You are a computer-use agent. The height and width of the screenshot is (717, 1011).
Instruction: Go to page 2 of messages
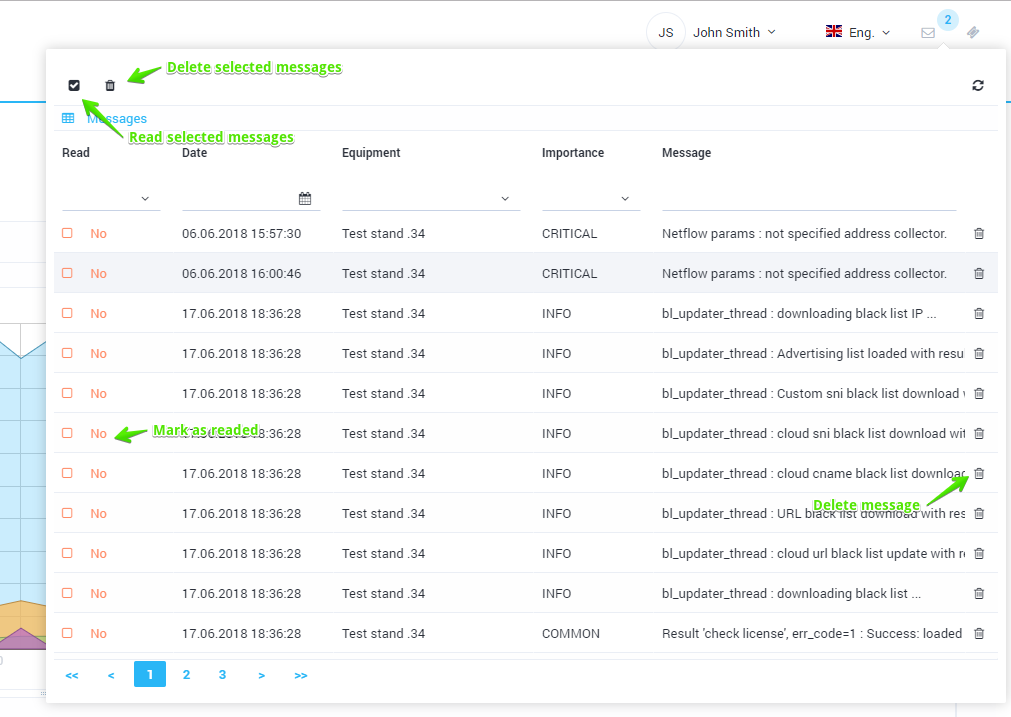[186, 675]
